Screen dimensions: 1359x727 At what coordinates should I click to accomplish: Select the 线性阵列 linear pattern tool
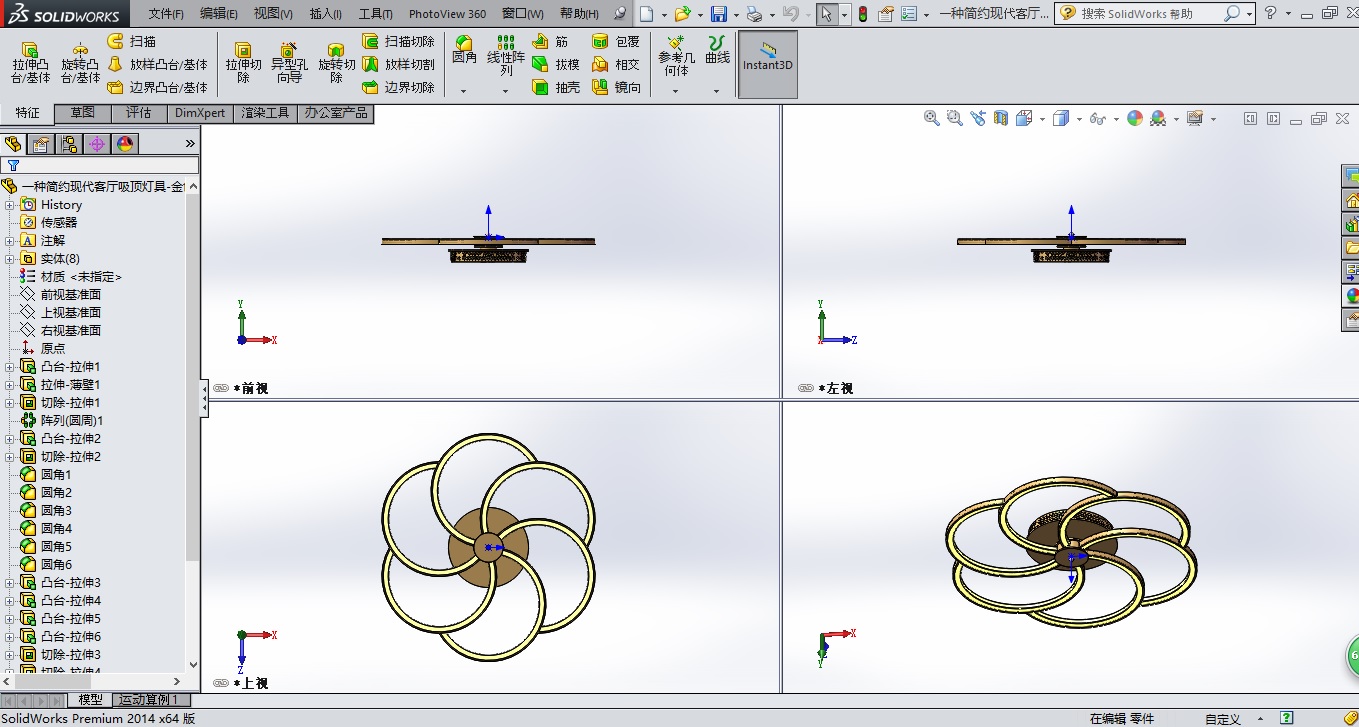(x=506, y=56)
